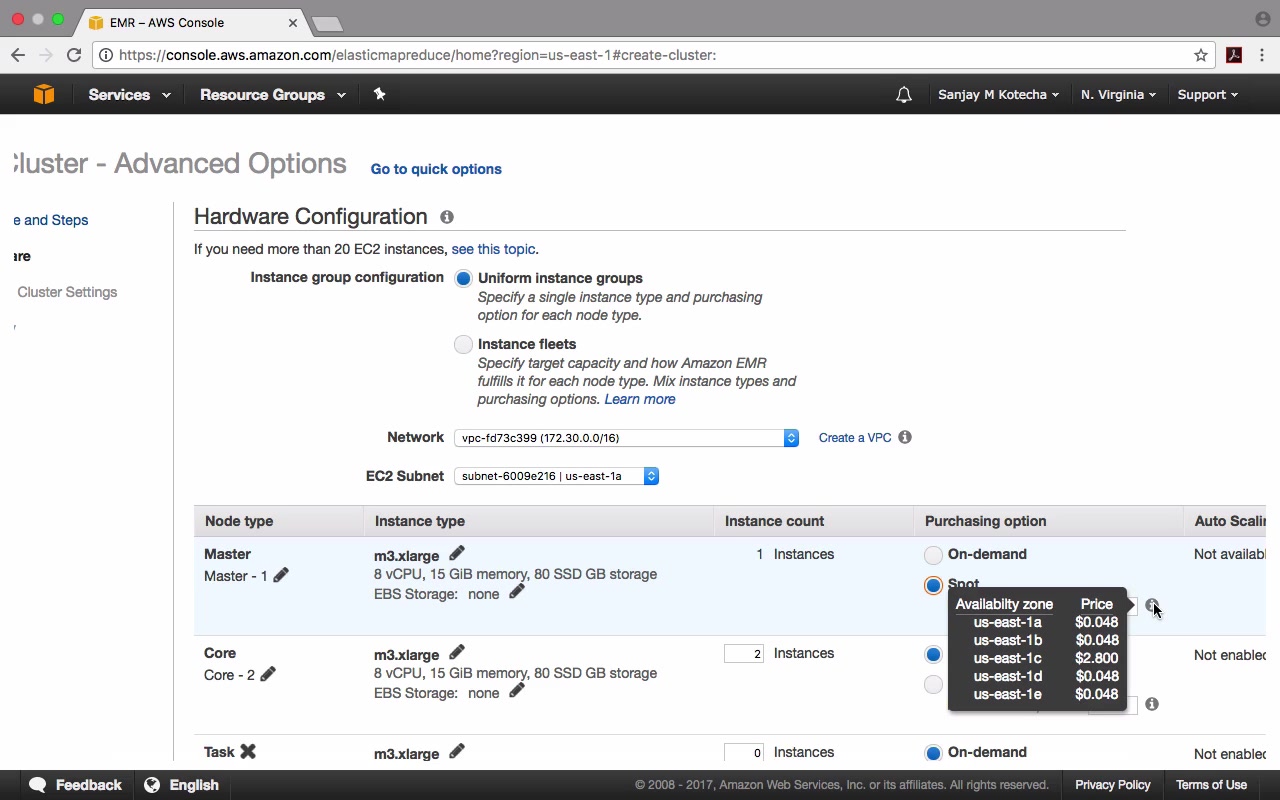
Task: Click the Core spot price info icon
Action: click(1152, 704)
